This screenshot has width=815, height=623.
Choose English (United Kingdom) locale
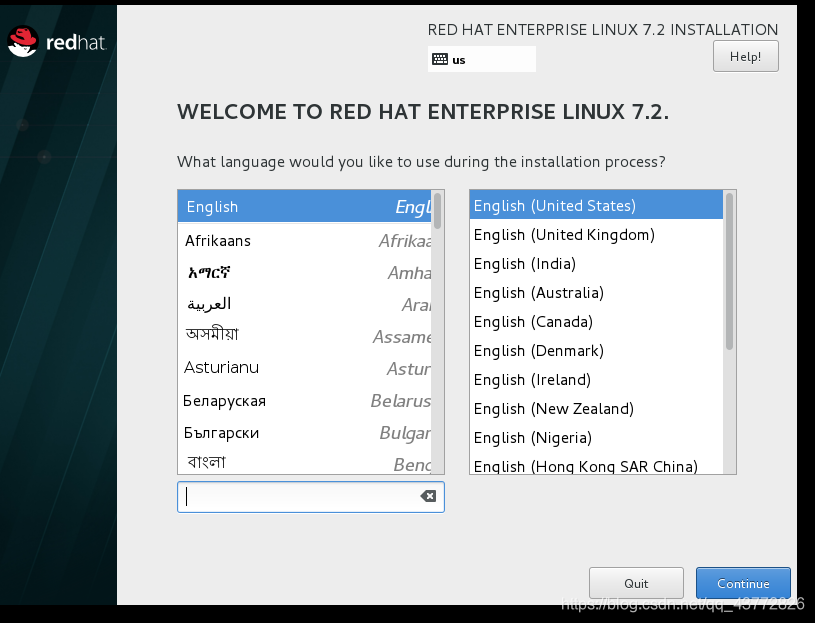coord(596,234)
